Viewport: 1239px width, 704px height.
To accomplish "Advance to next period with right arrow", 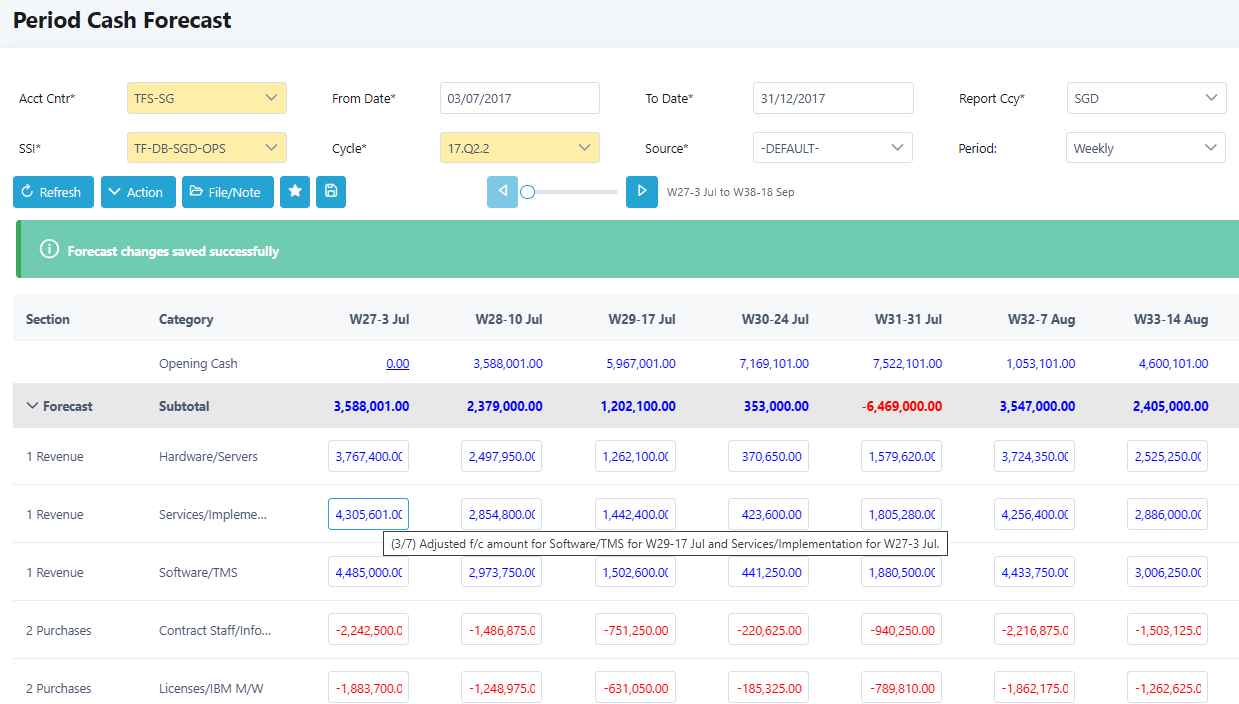I will point(642,191).
